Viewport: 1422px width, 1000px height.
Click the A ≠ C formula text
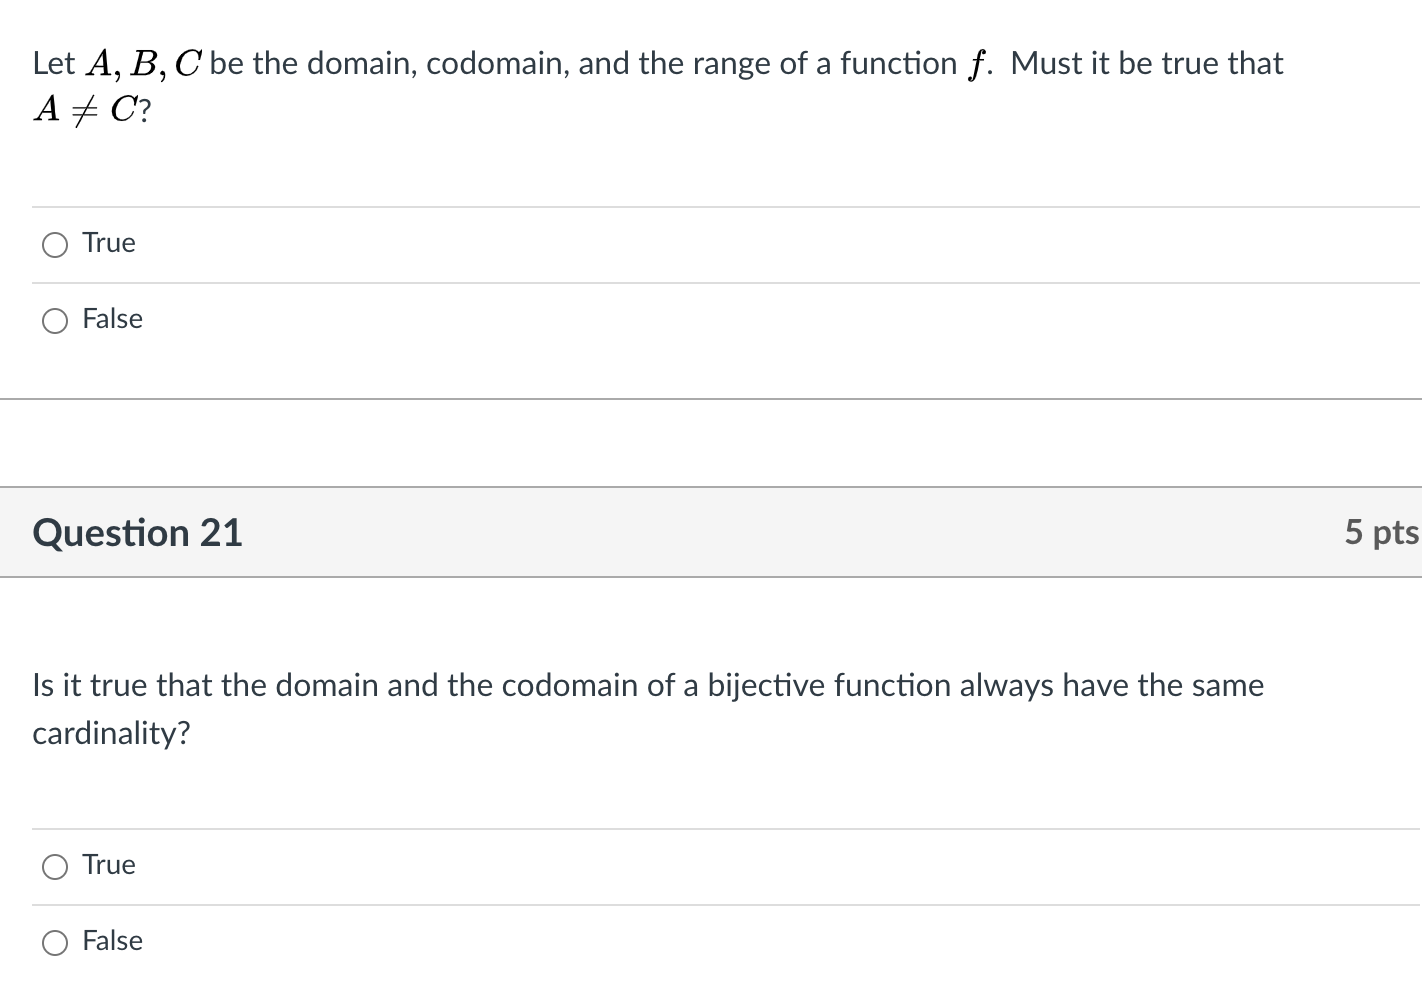tap(90, 110)
